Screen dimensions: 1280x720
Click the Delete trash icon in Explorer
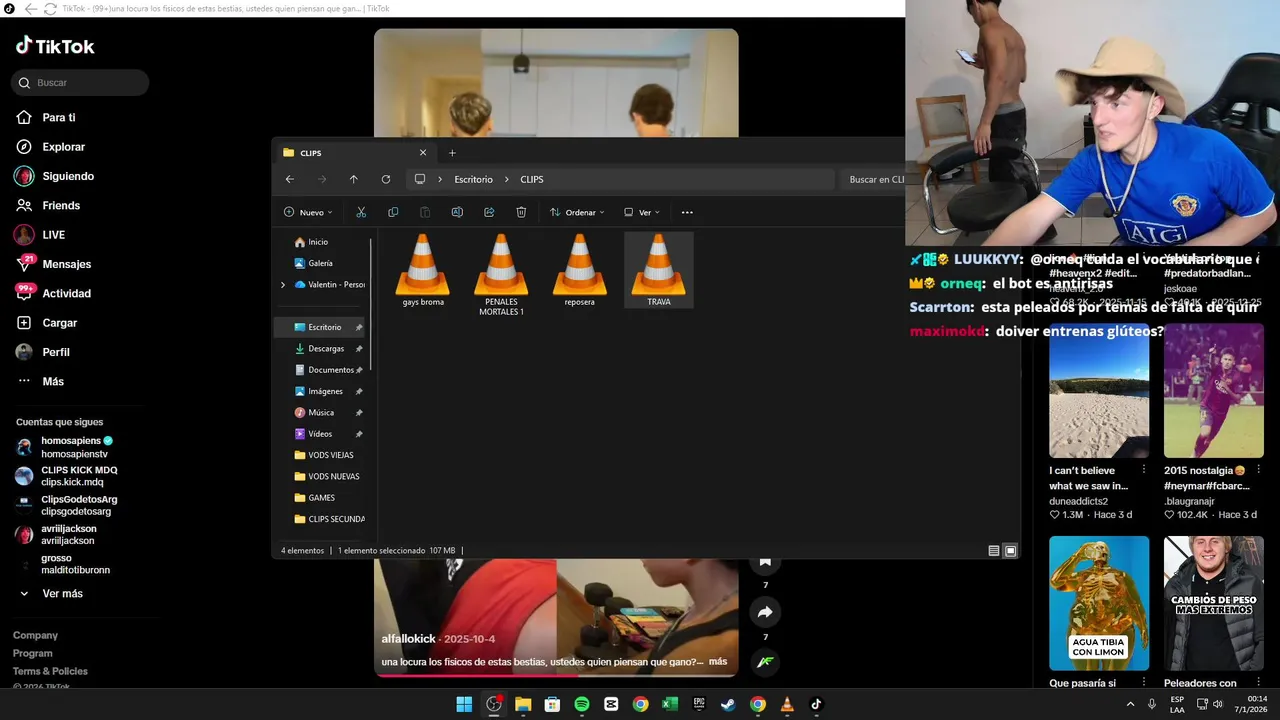521,212
